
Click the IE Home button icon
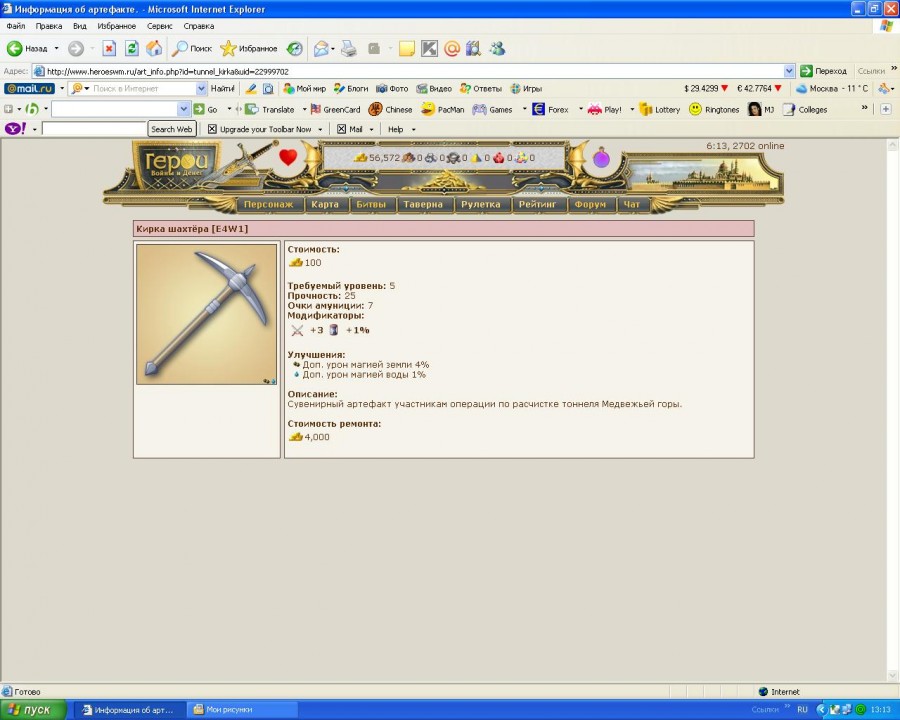(154, 48)
